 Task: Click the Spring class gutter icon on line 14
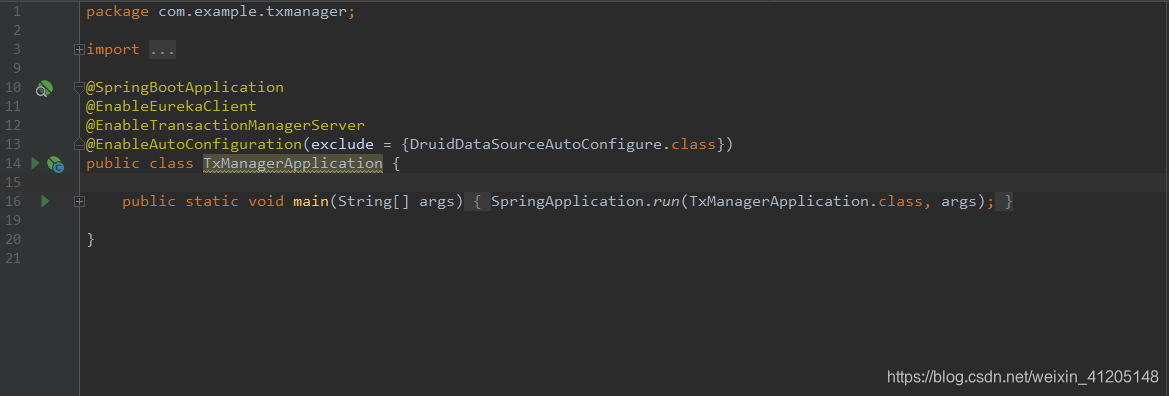coord(55,164)
